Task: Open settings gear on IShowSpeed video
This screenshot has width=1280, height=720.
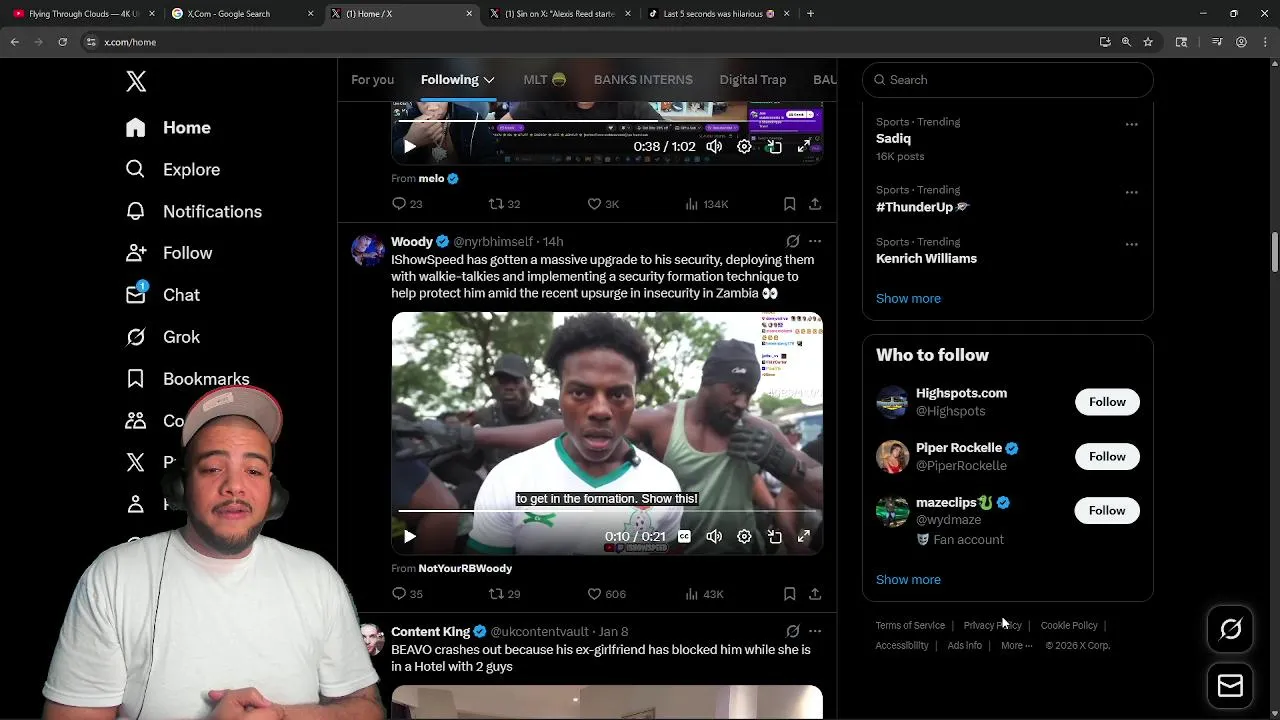Action: tap(744, 537)
